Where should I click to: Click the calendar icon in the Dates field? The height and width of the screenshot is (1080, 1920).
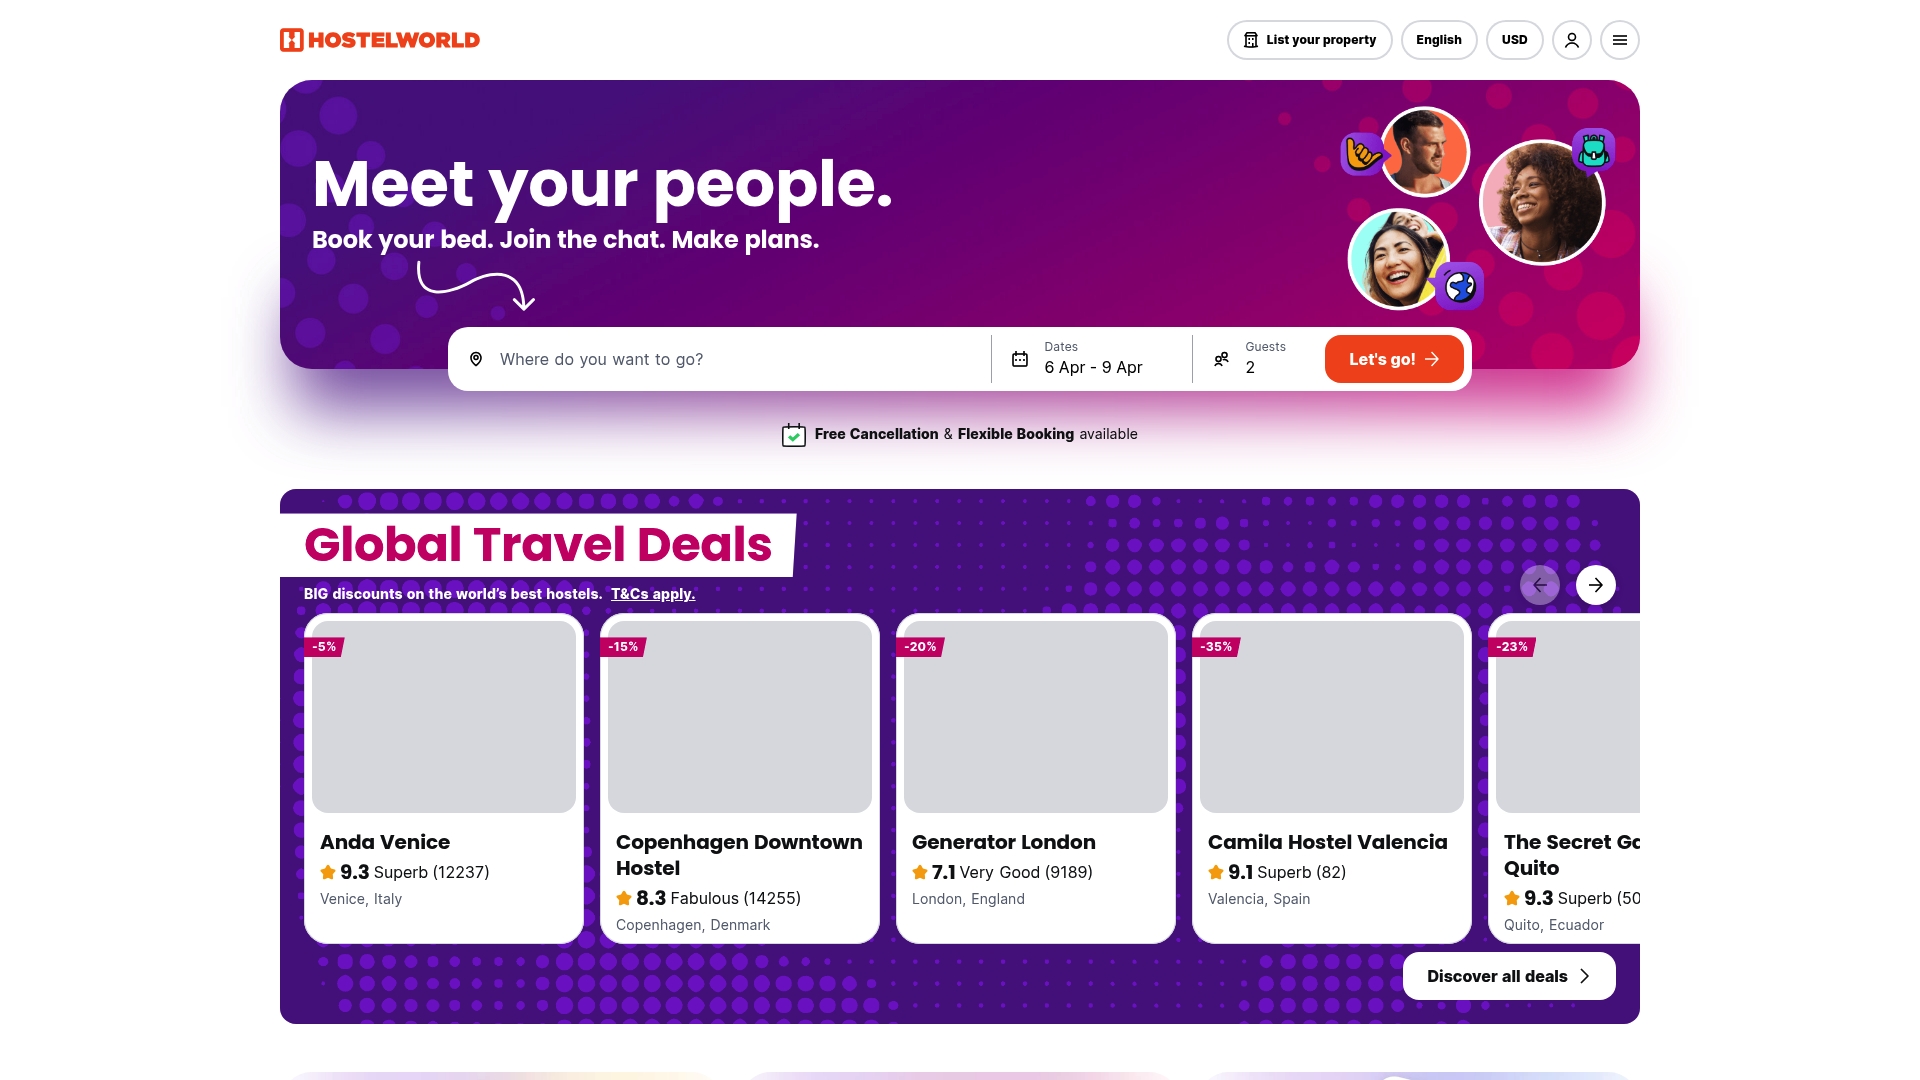click(1019, 359)
